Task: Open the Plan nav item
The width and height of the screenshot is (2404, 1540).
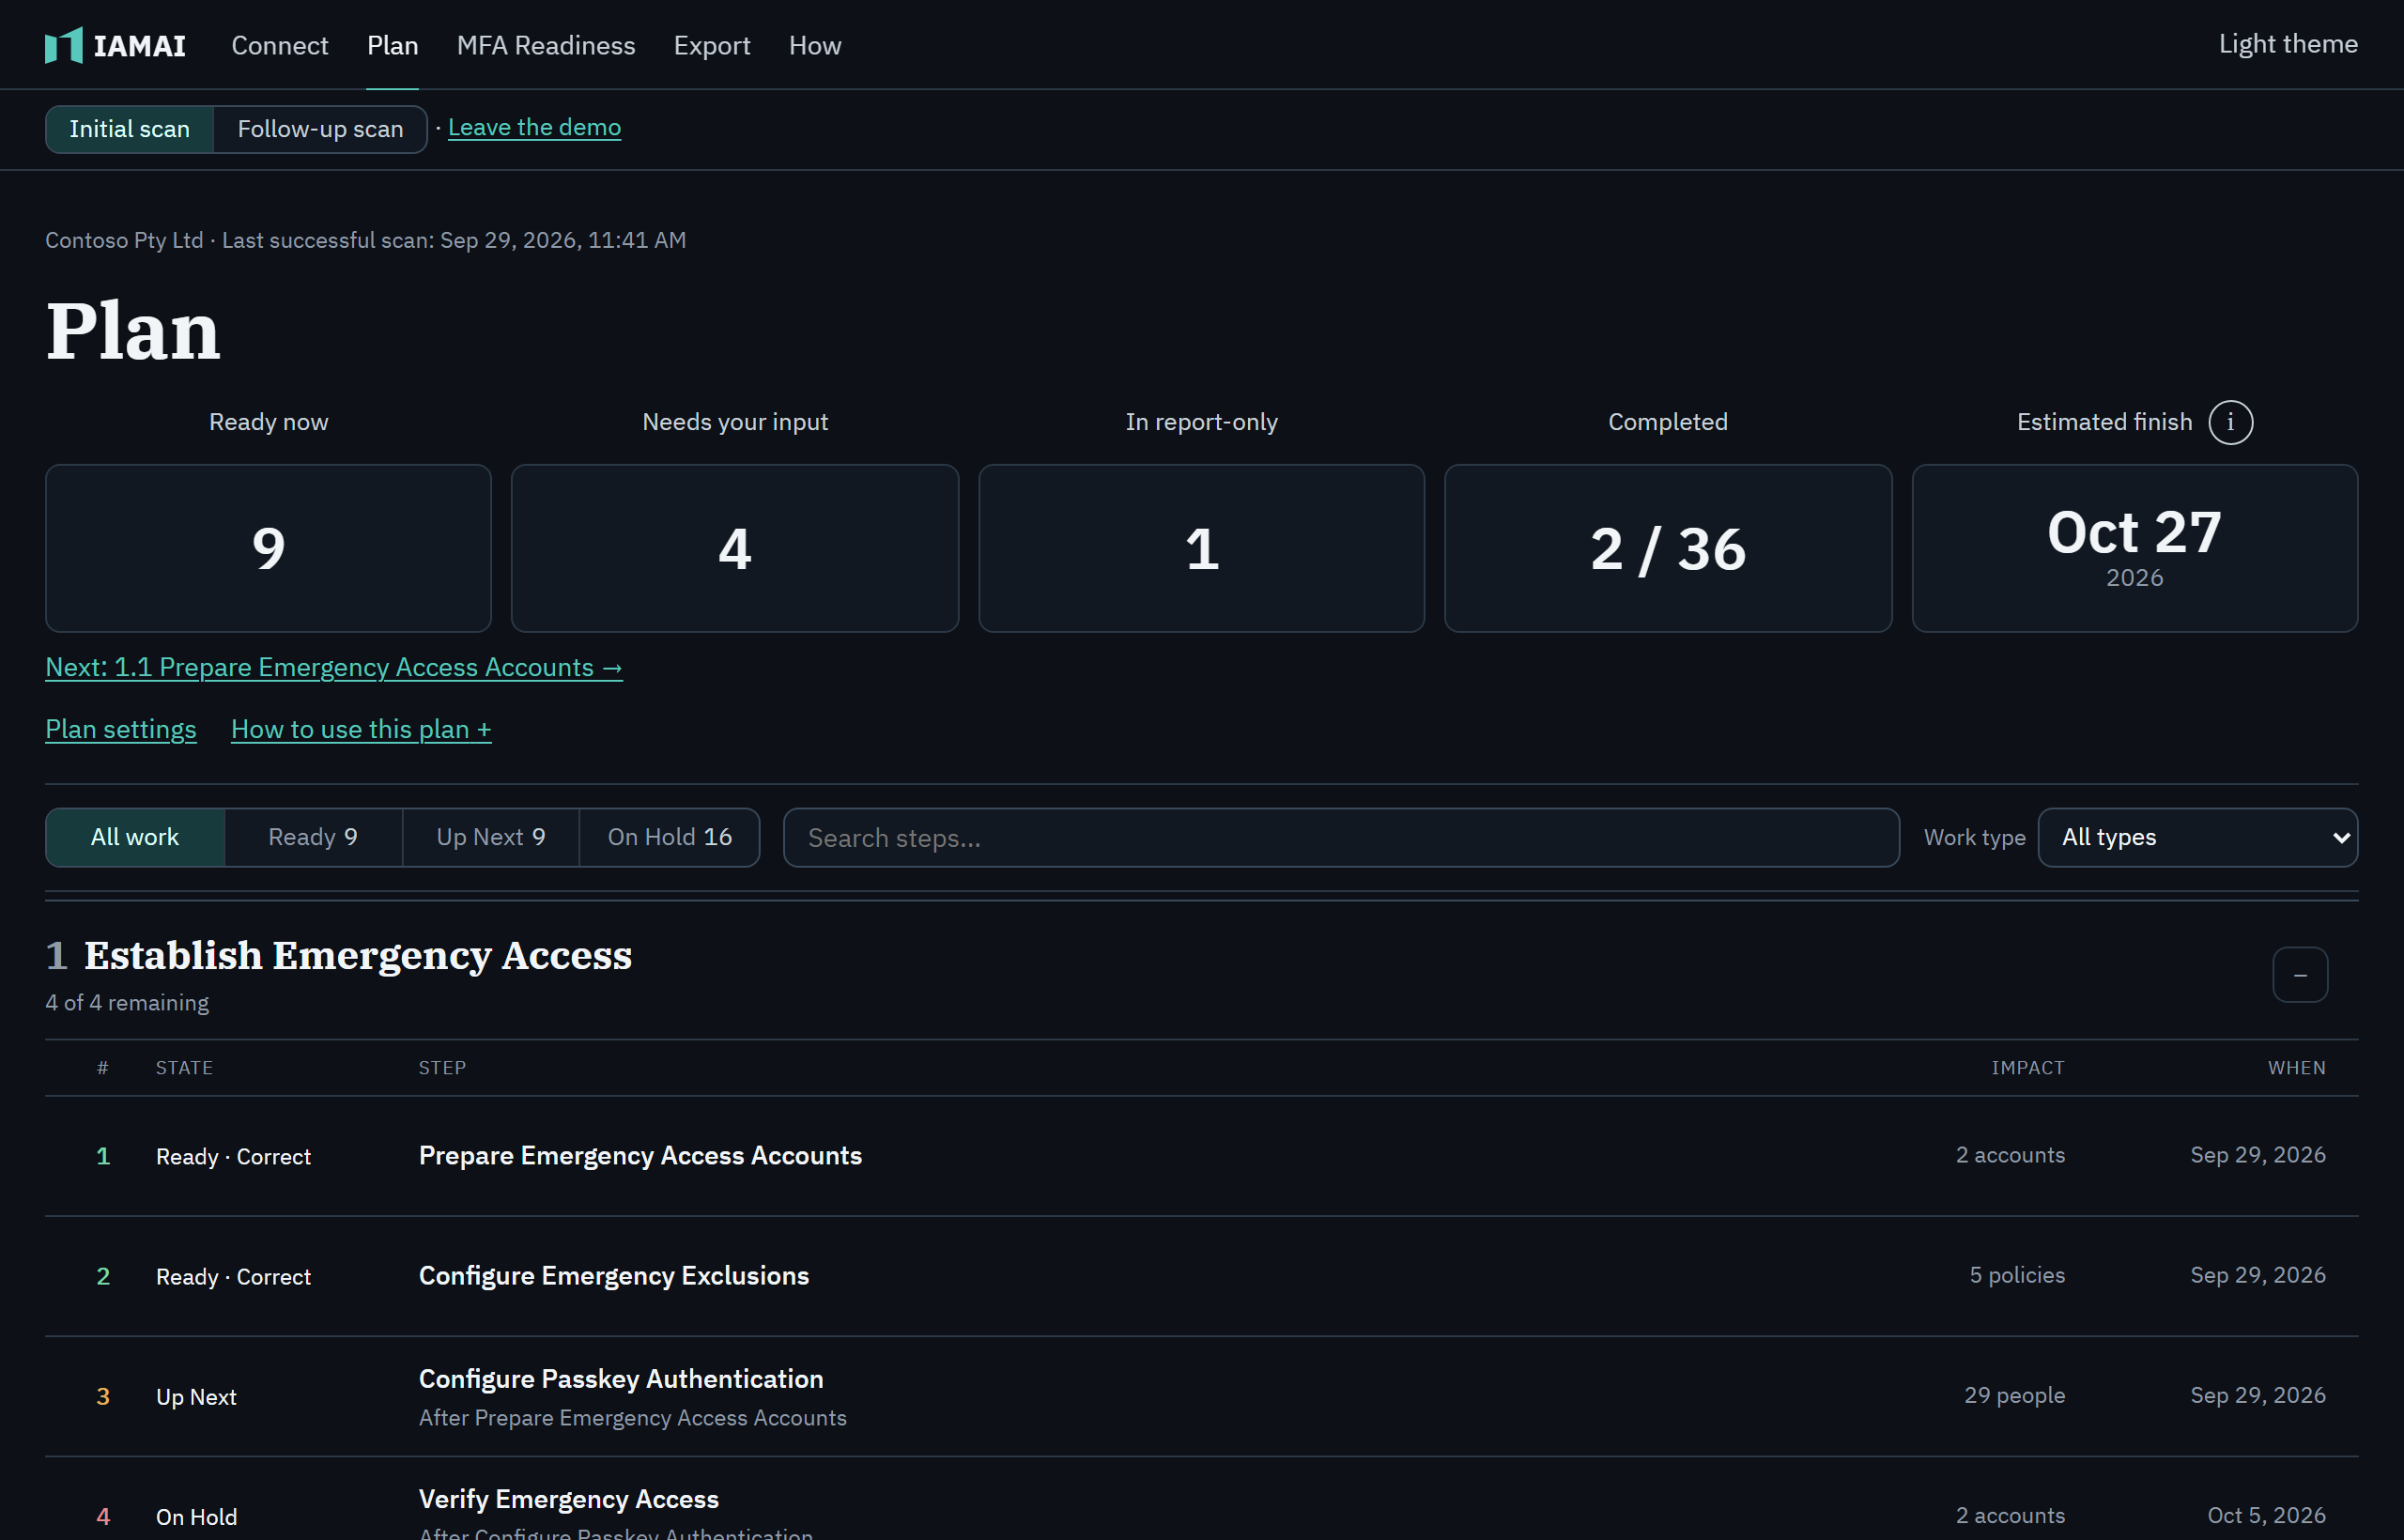Action: pos(392,46)
